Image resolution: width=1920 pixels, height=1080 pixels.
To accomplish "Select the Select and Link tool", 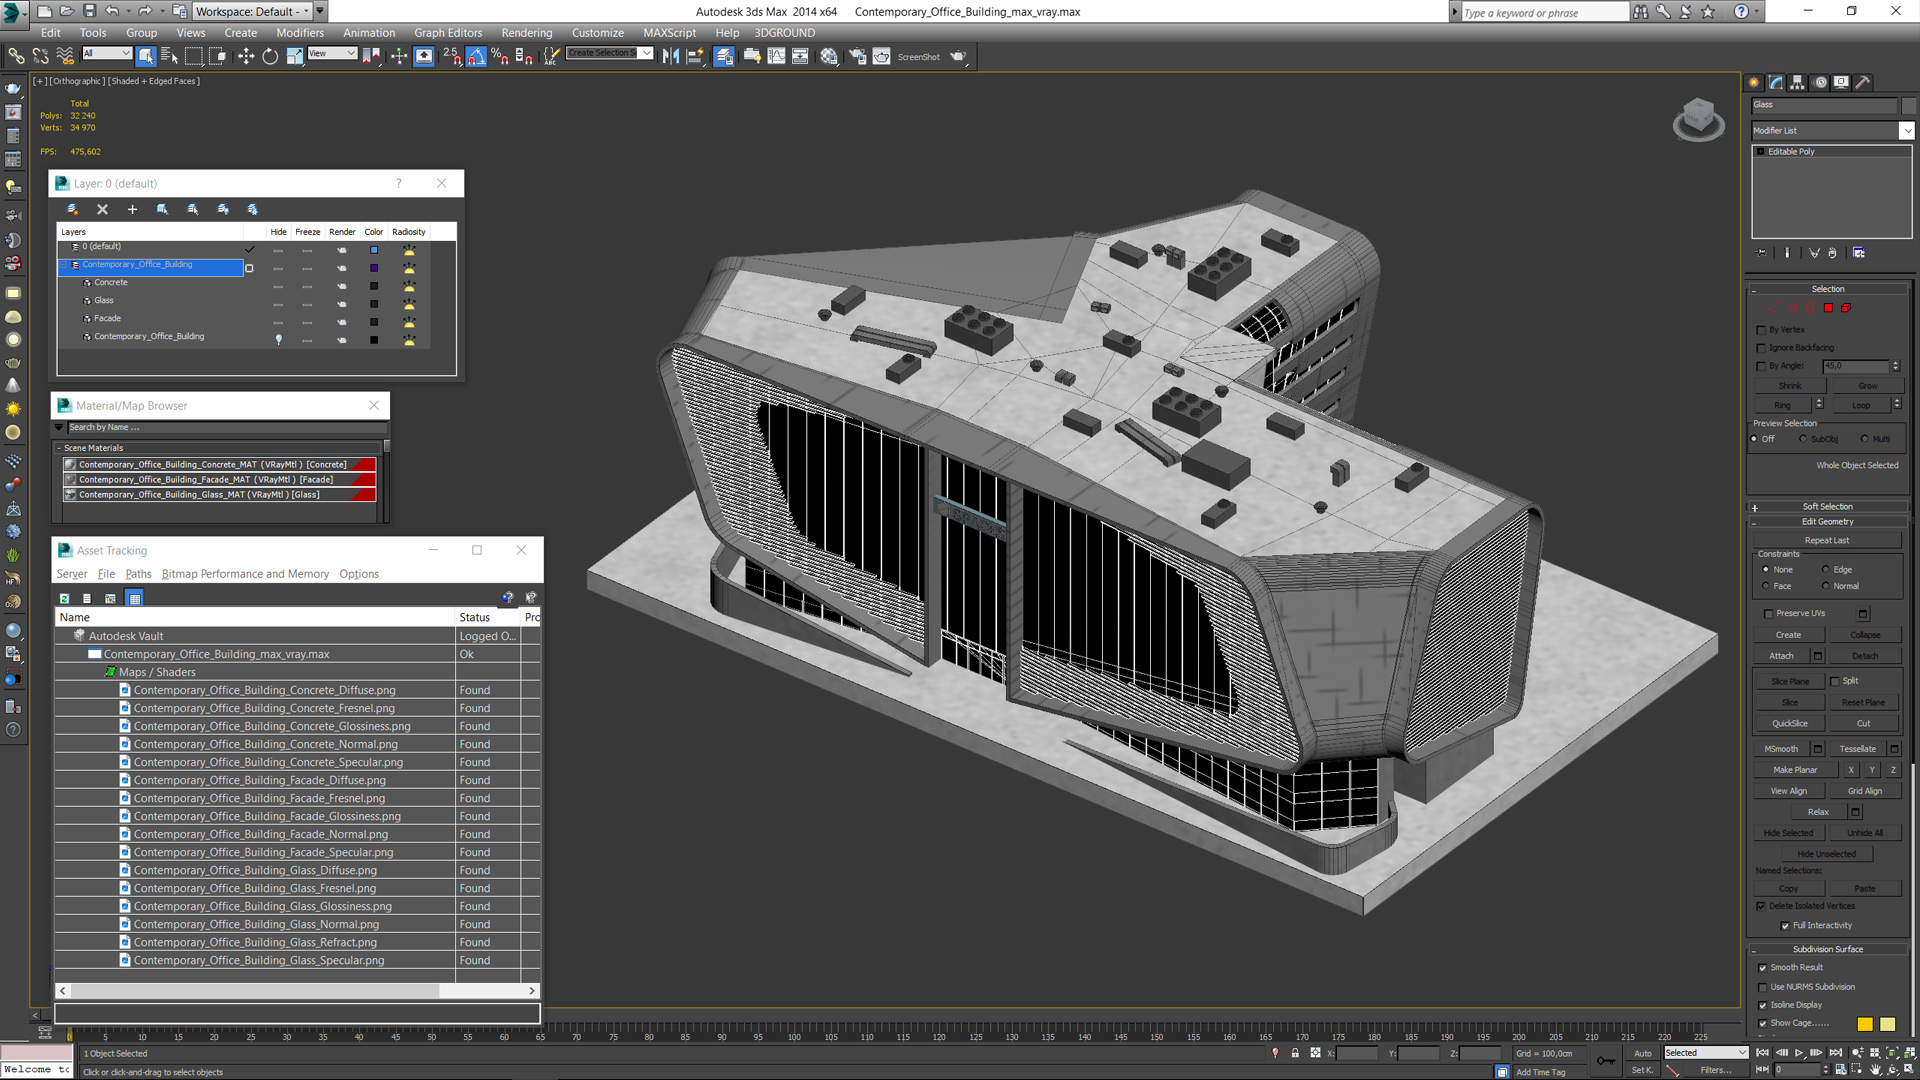I will (17, 56).
